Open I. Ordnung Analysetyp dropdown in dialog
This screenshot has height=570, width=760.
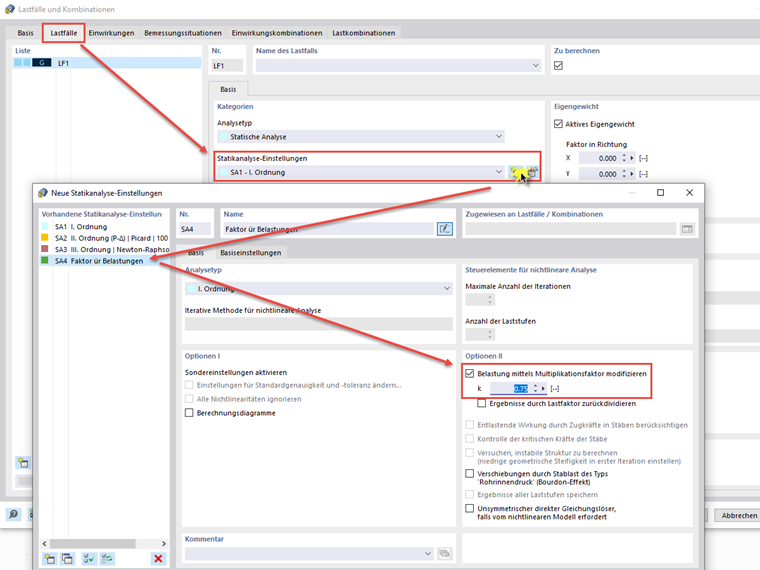point(446,288)
